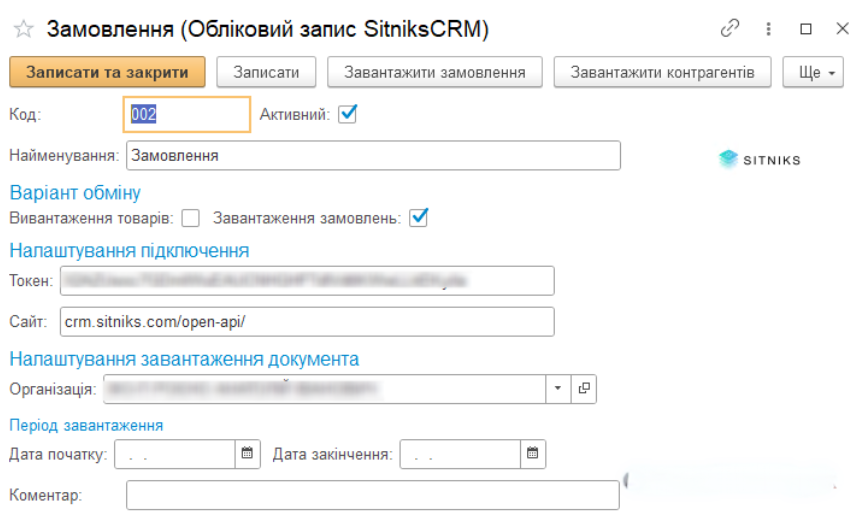Click the Записати button
This screenshot has width=855, height=522.
(266, 72)
